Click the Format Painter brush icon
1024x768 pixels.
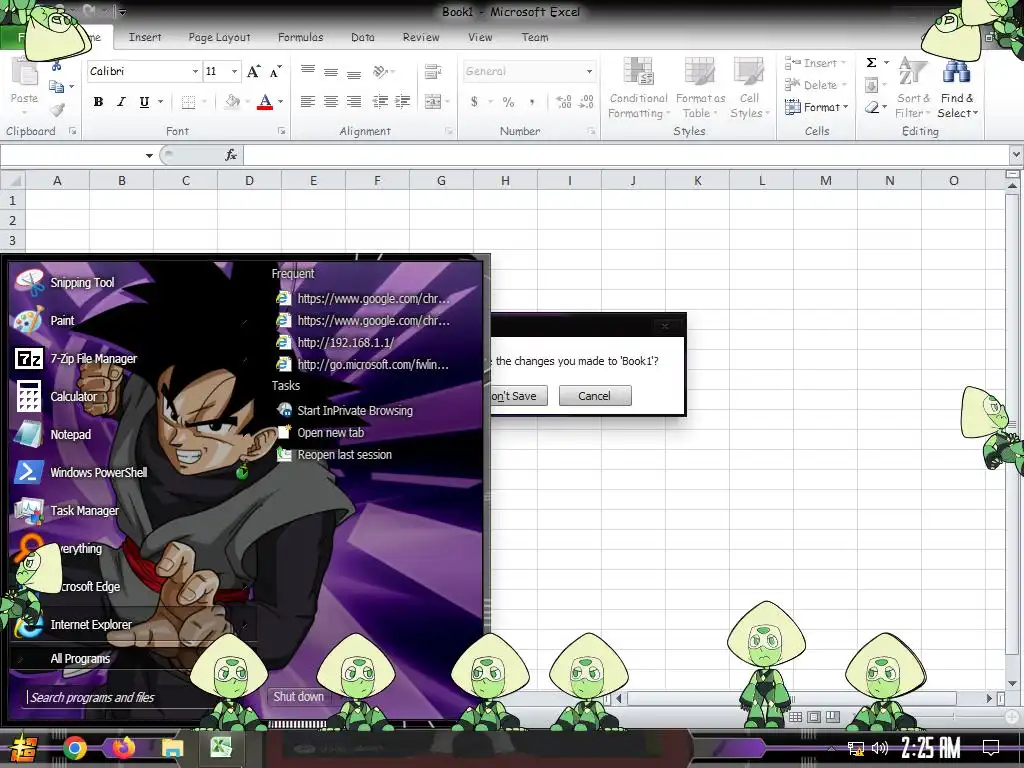pyautogui.click(x=57, y=109)
